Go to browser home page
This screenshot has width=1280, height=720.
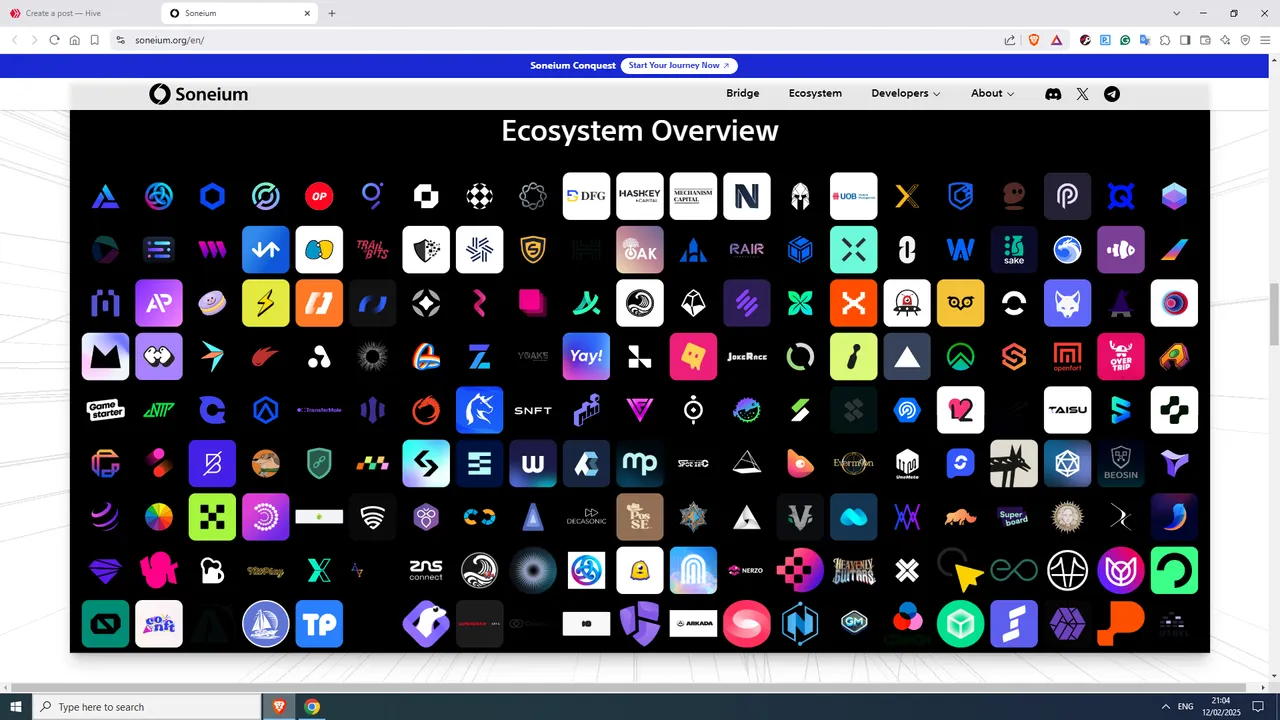(x=75, y=40)
